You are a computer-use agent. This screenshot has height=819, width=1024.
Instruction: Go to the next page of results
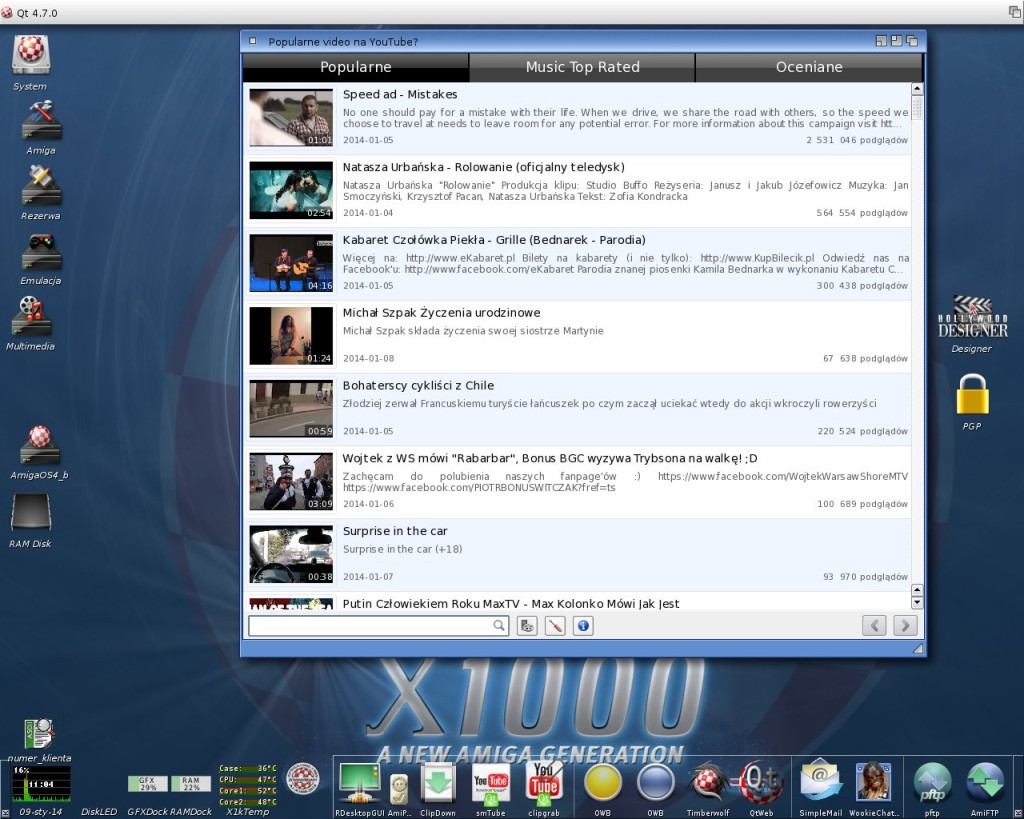point(905,626)
